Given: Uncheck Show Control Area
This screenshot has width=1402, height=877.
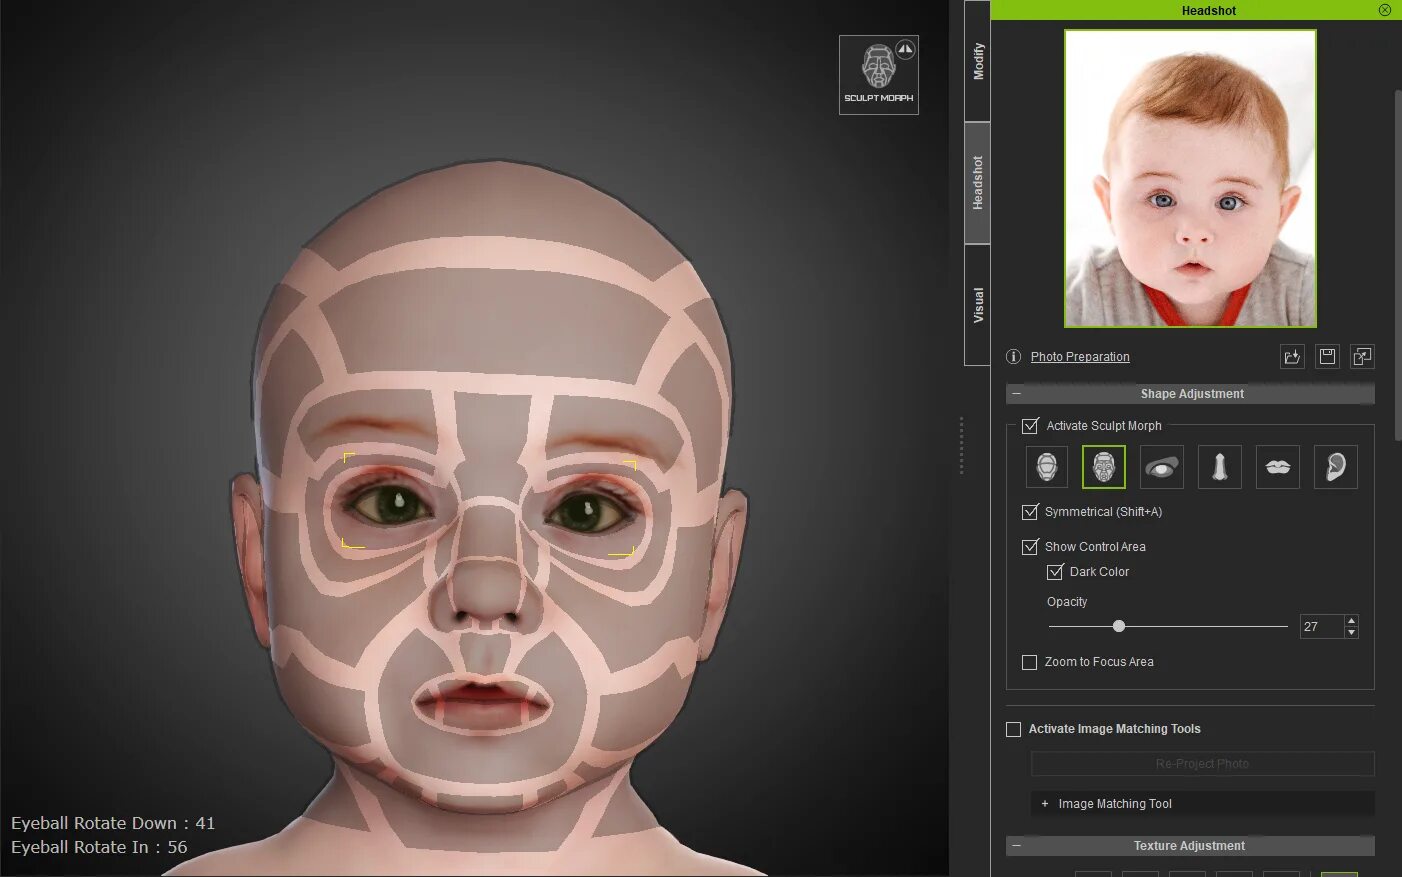Looking at the screenshot, I should click(x=1030, y=546).
